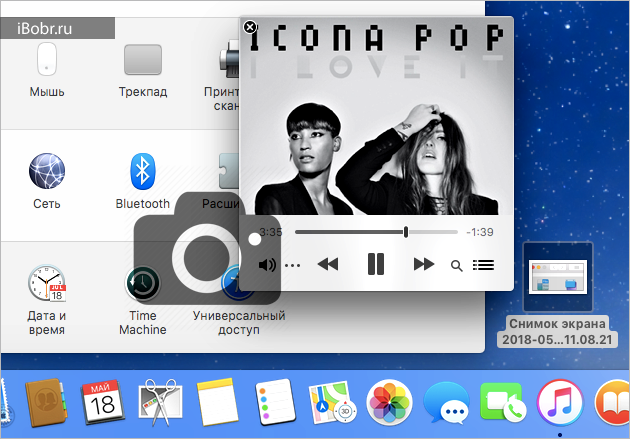
Task: Open the Time Machine preferences icon
Action: [143, 283]
